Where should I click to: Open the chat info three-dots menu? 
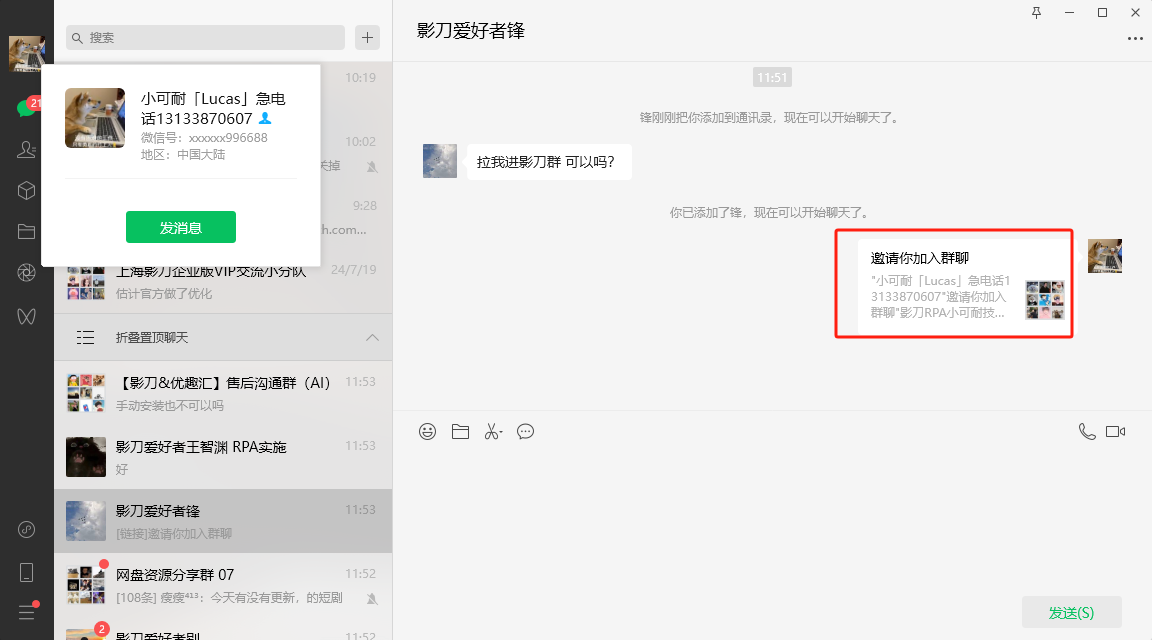click(1135, 38)
